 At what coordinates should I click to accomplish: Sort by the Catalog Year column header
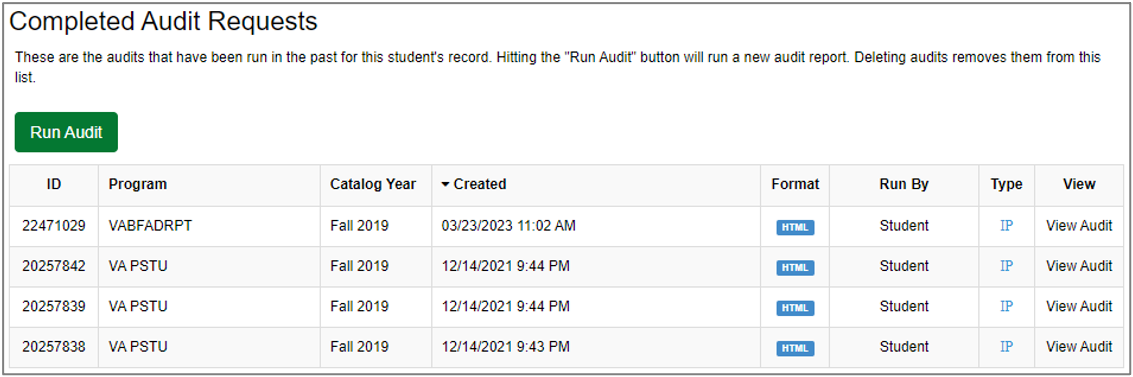pyautogui.click(x=373, y=184)
